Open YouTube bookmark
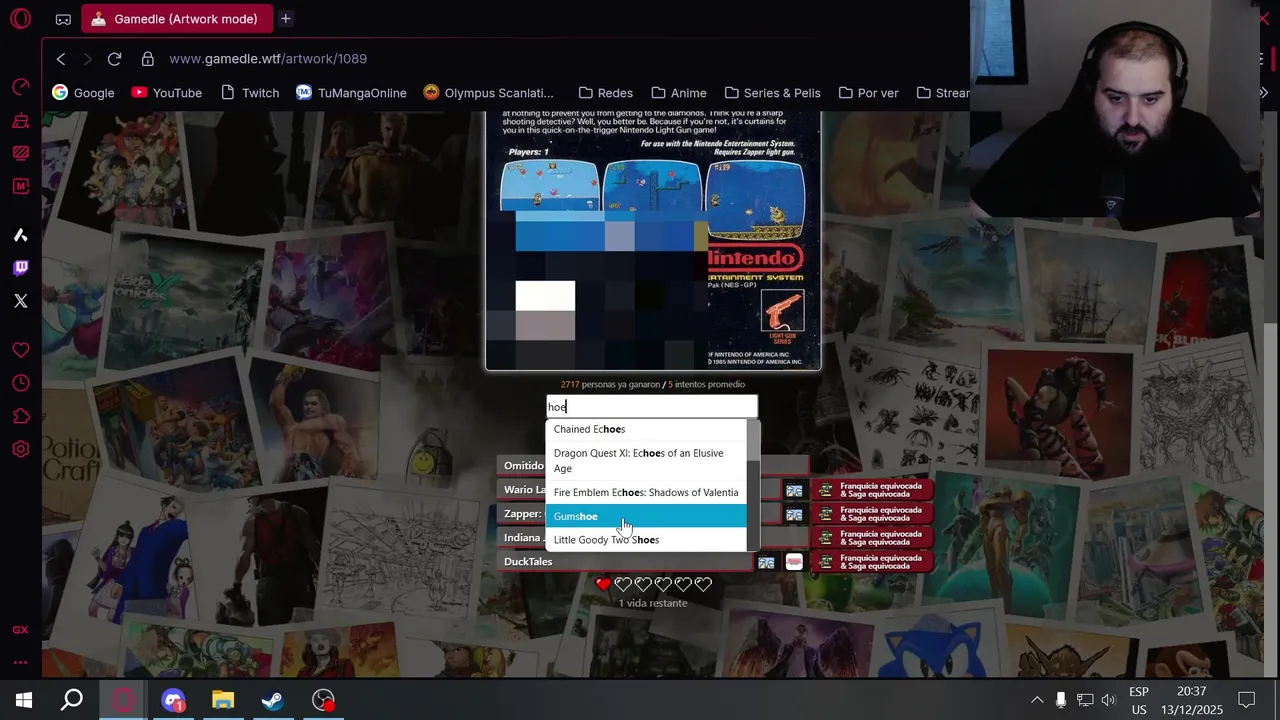1280x720 pixels. (x=166, y=93)
